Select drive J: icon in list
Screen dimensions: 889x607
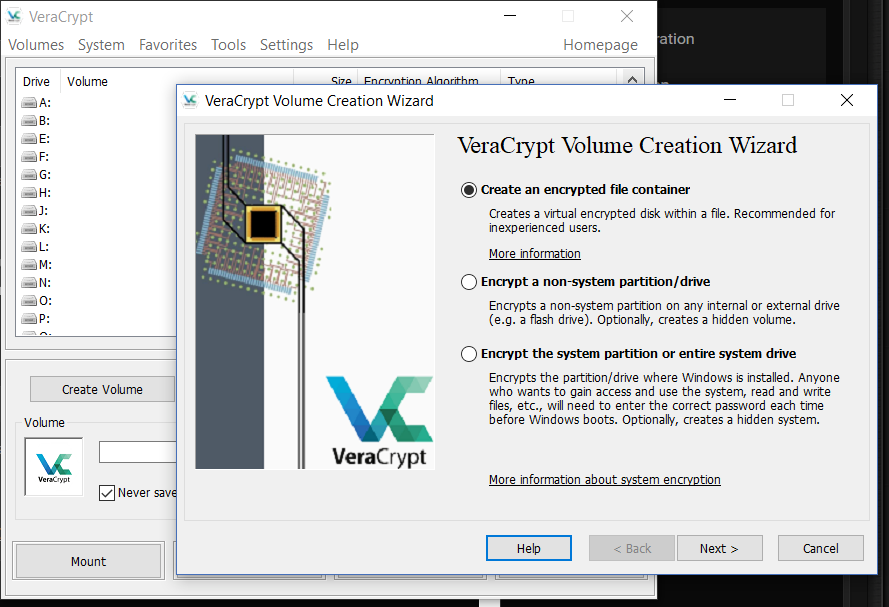coord(29,211)
